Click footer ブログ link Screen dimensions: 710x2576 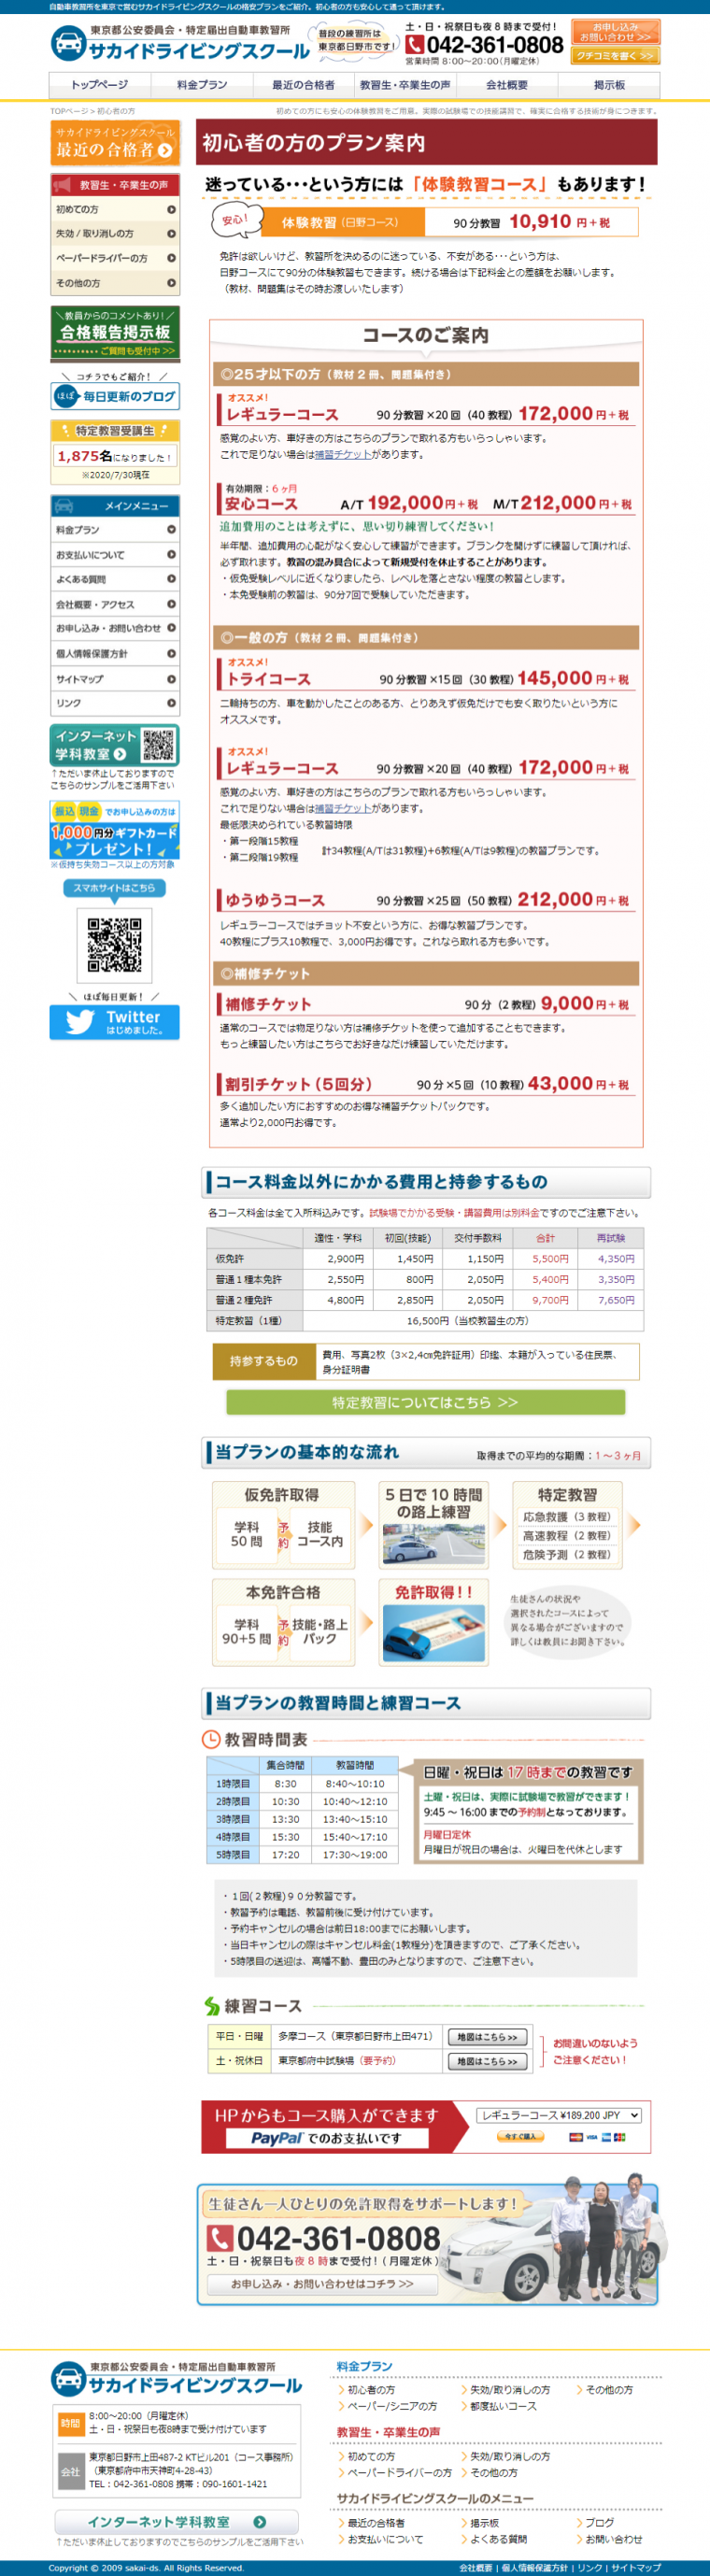click(x=599, y=2523)
